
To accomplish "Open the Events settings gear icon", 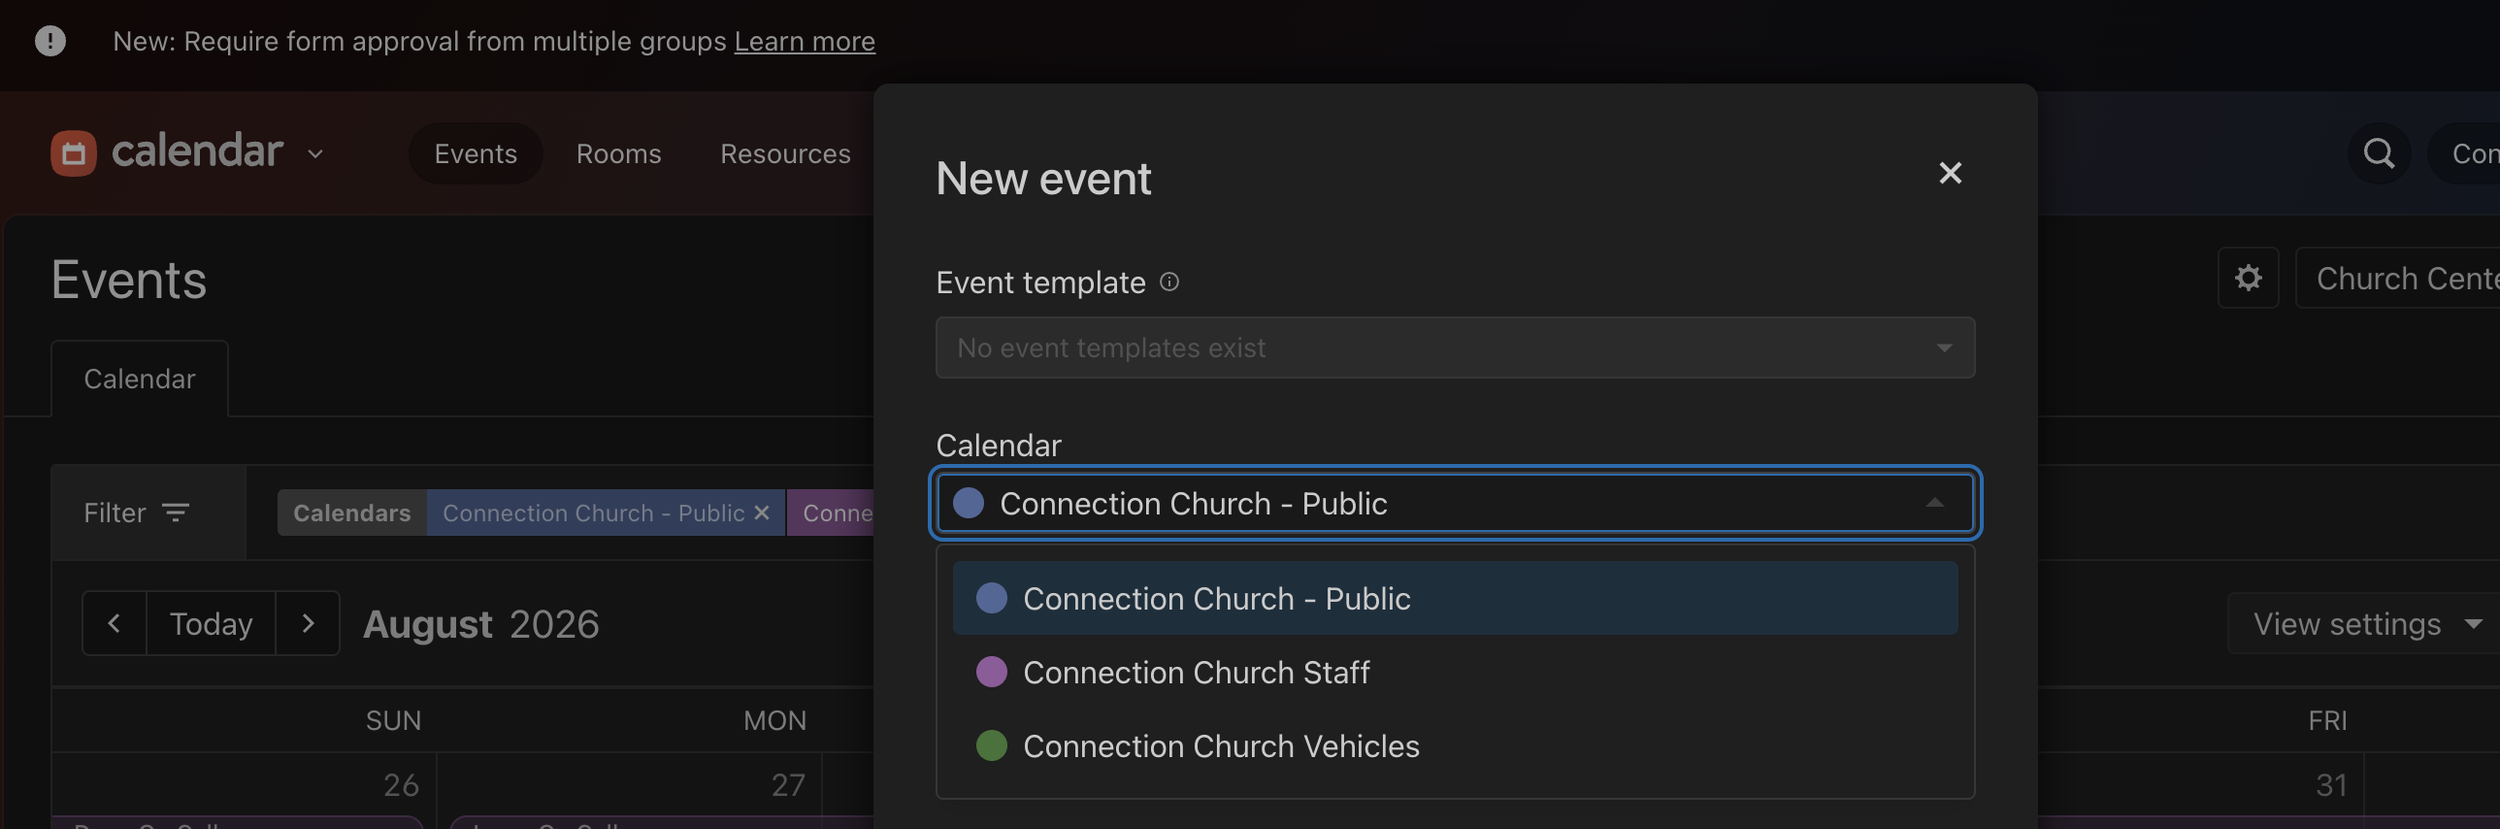I will 2248,278.
